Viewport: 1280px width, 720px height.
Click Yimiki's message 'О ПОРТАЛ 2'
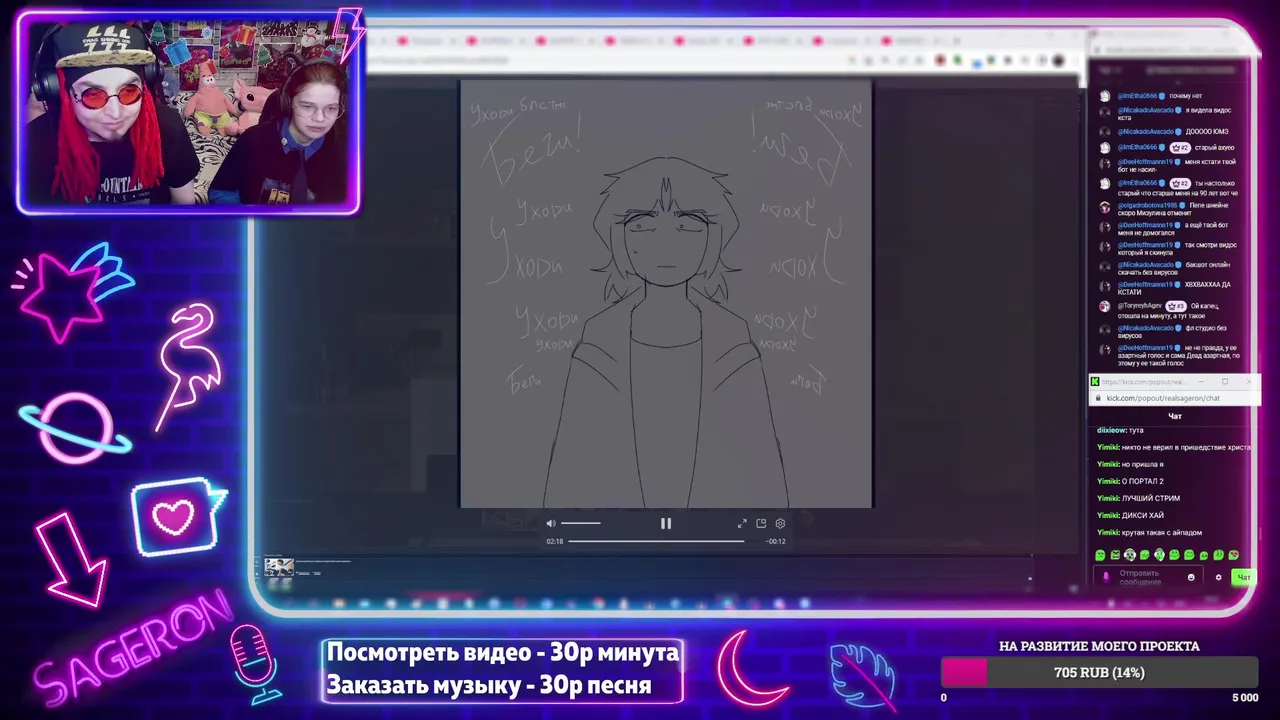coord(1143,481)
